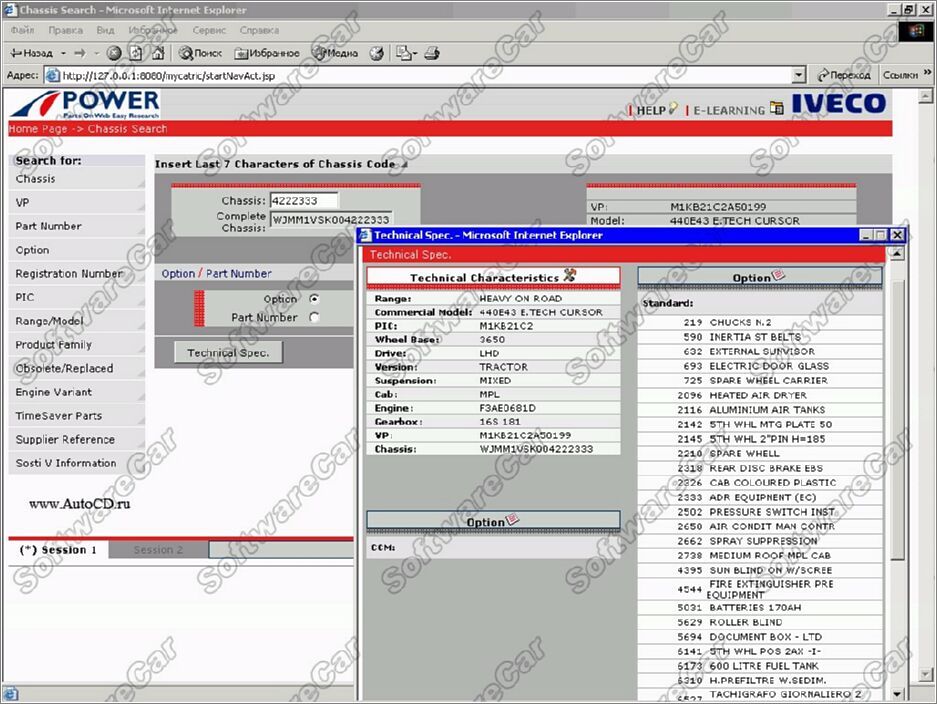Screen dimensions: 937x704
Task: Open the Search (Поиск) toolbar button
Action: point(200,53)
